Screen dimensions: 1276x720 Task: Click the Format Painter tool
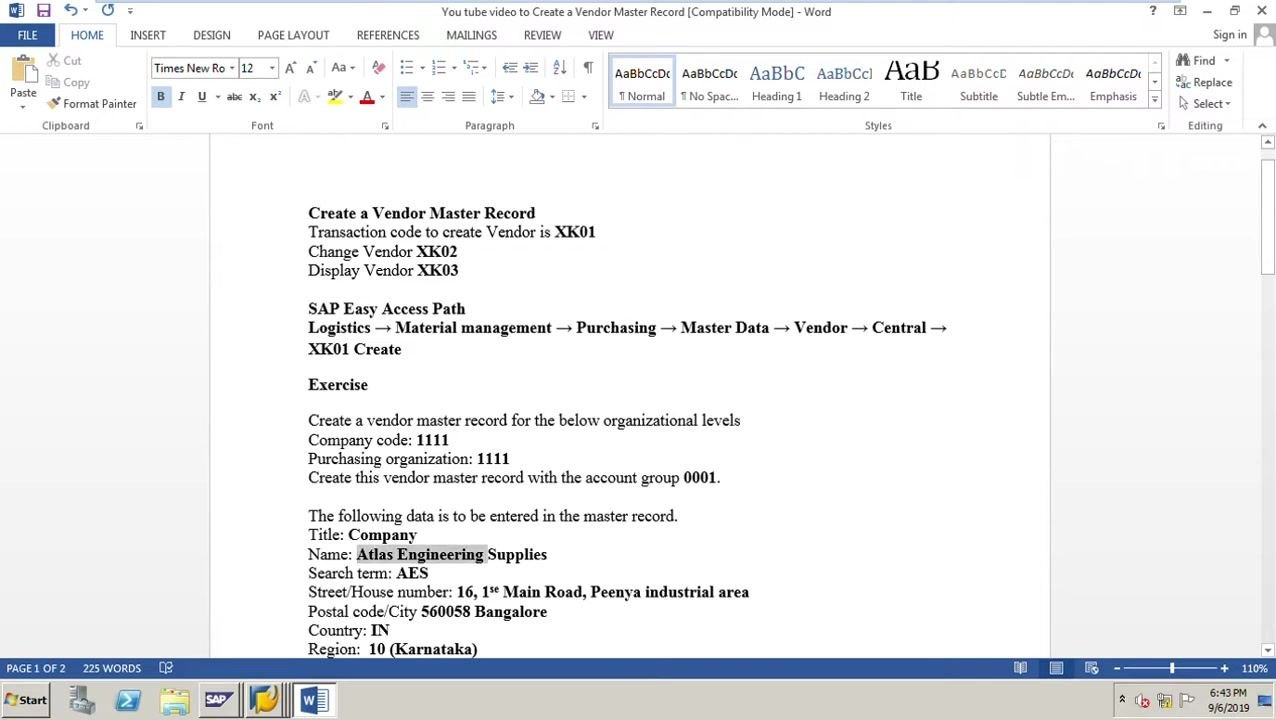coord(91,104)
